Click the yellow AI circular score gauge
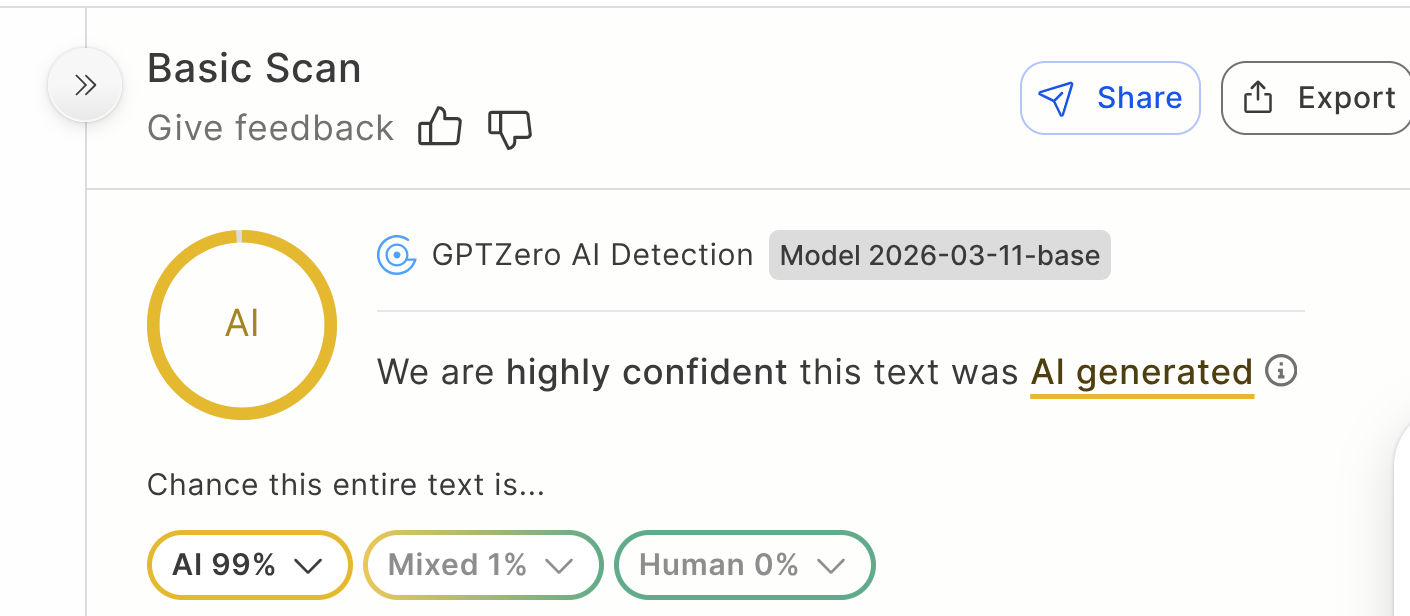1410x616 pixels. pyautogui.click(x=242, y=325)
